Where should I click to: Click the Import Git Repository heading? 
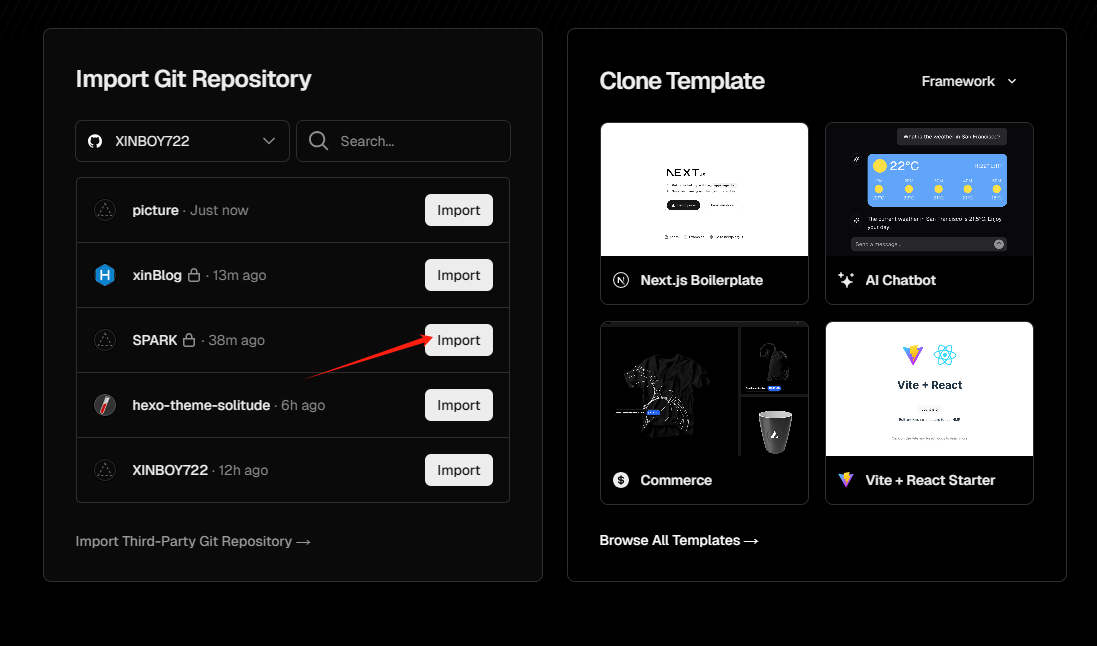193,79
